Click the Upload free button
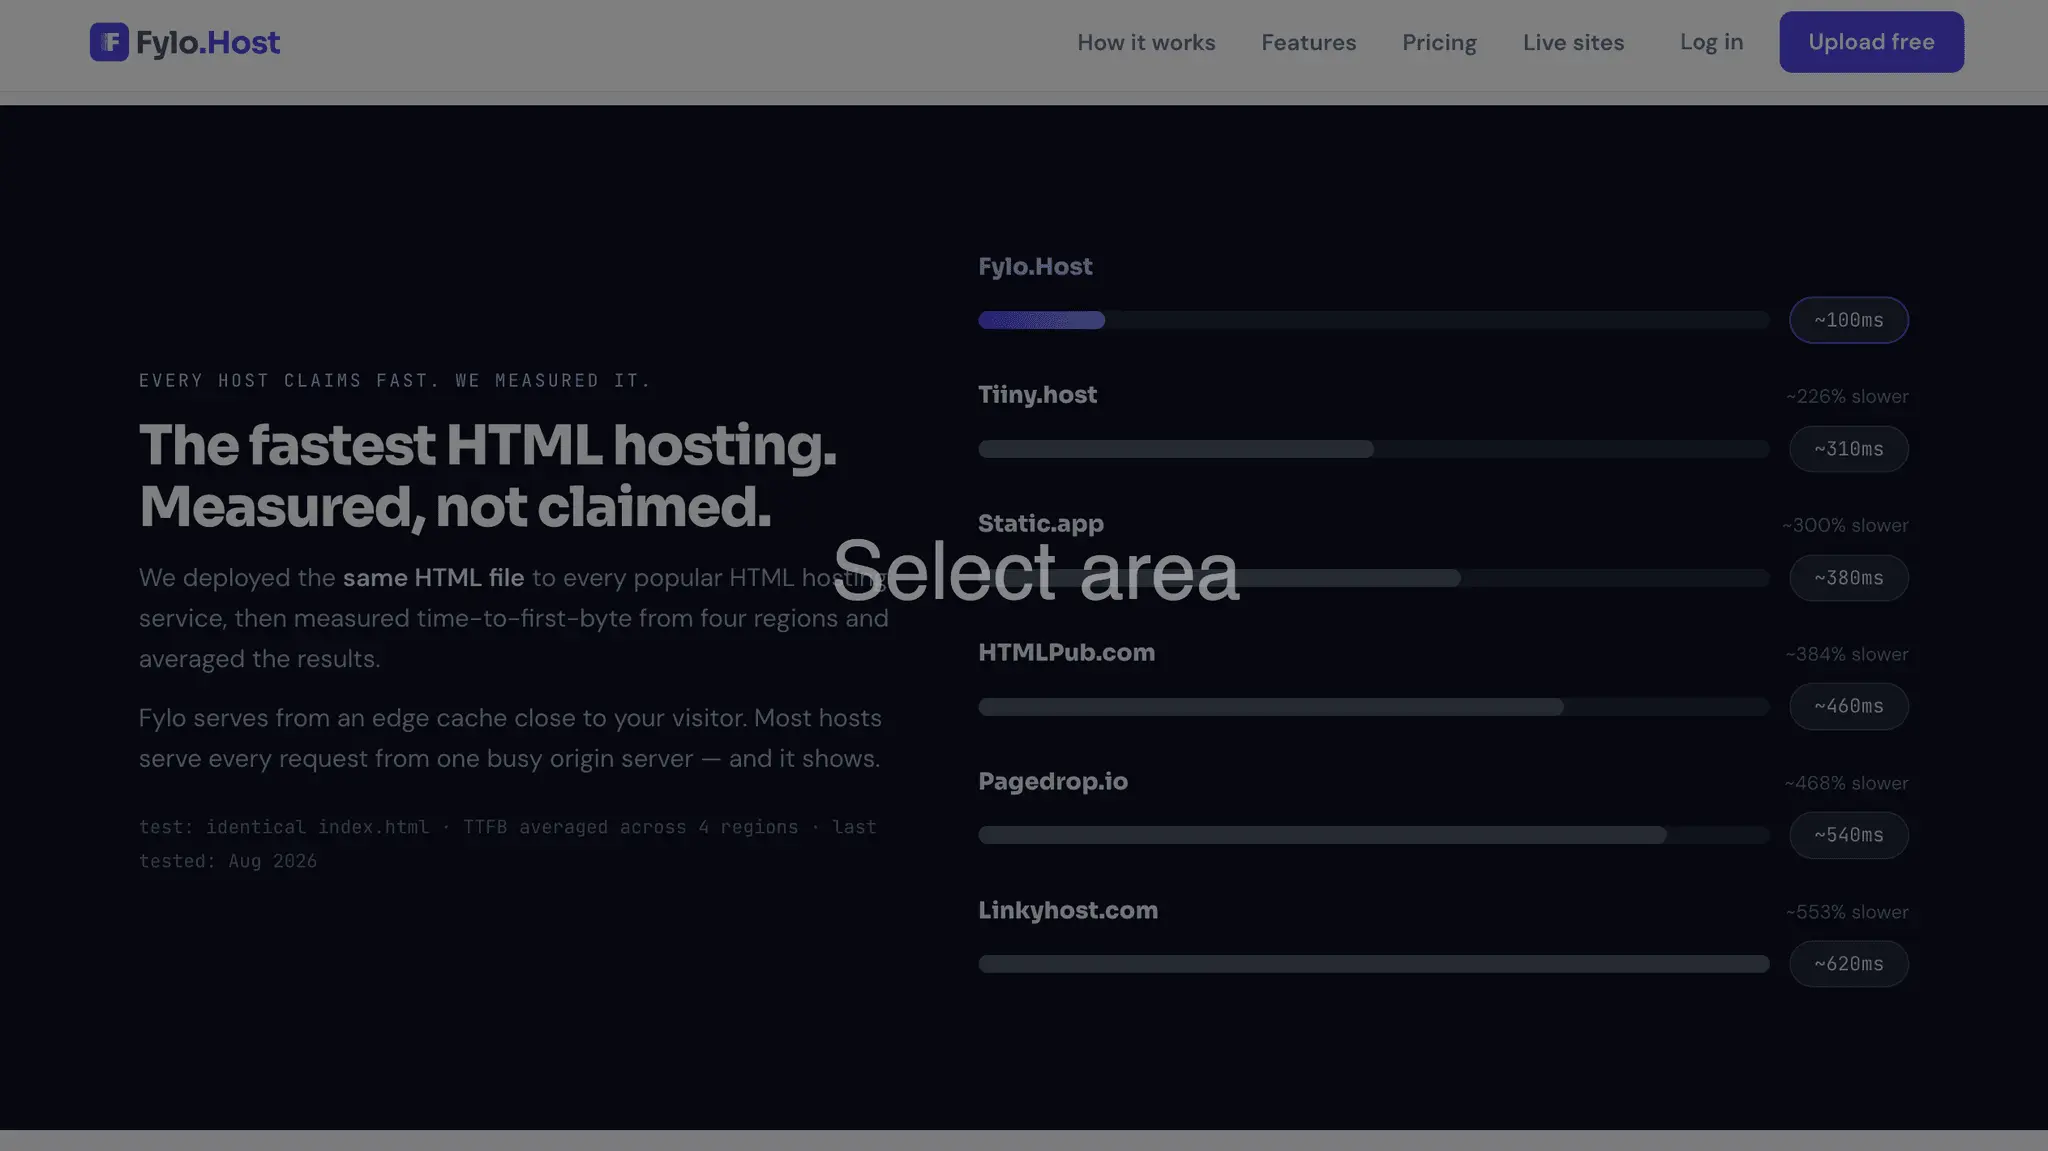The image size is (2048, 1151). pyautogui.click(x=1871, y=42)
